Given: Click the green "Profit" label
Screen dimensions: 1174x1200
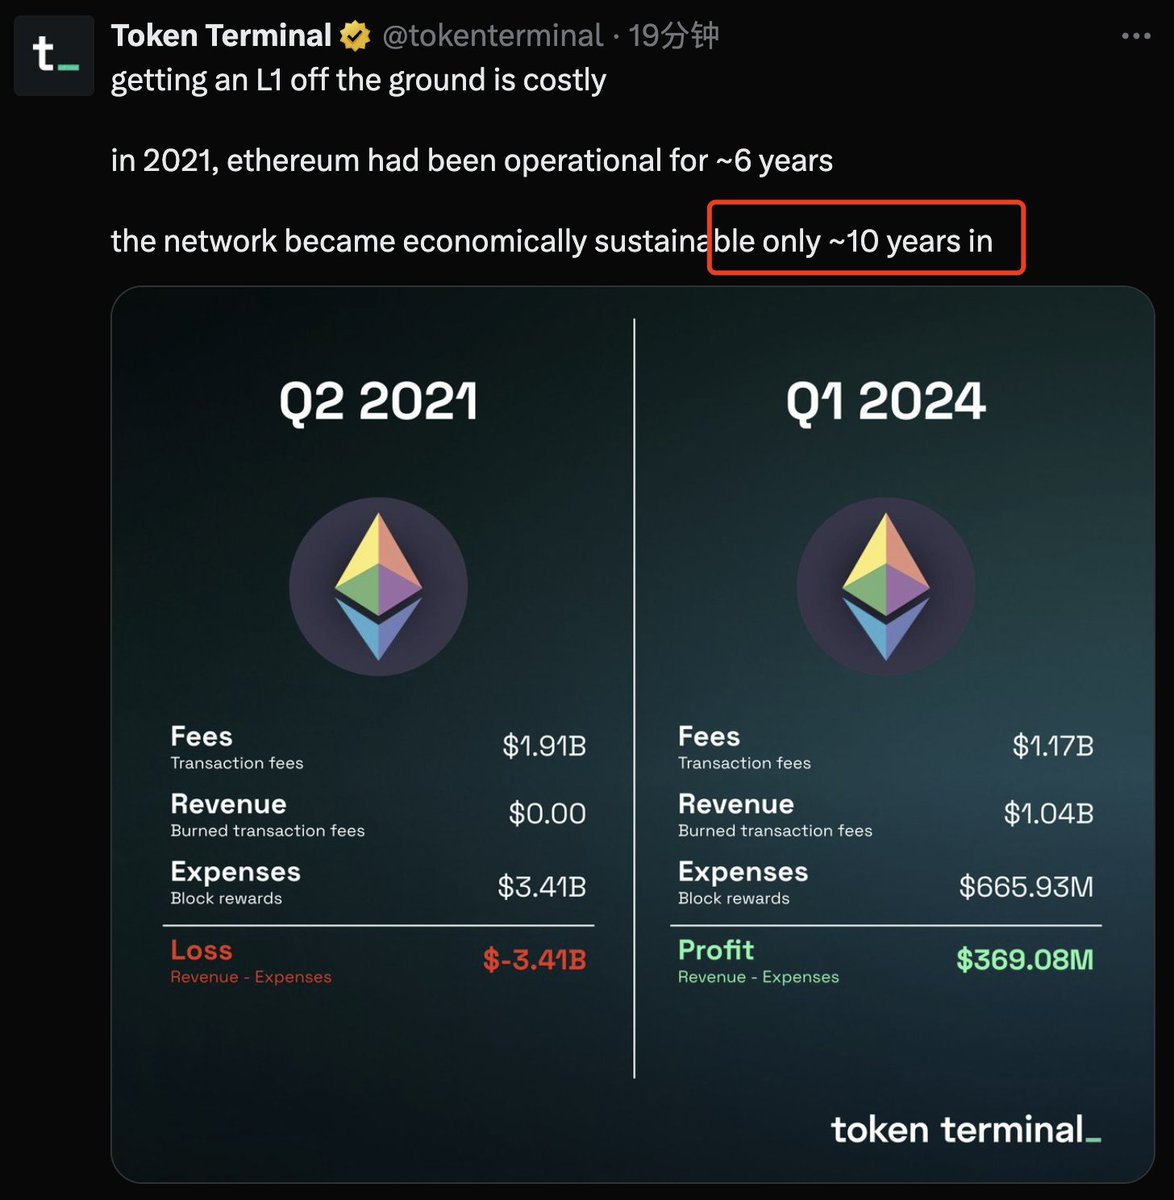Looking at the screenshot, I should click(716, 951).
